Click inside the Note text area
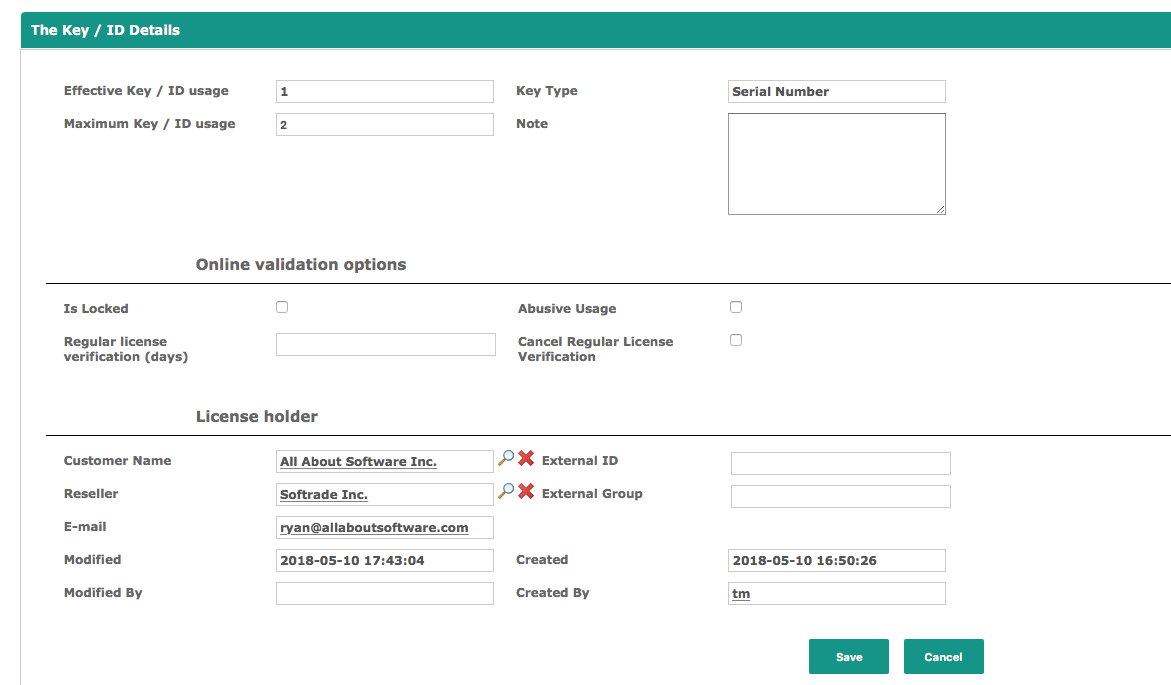 click(x=836, y=164)
